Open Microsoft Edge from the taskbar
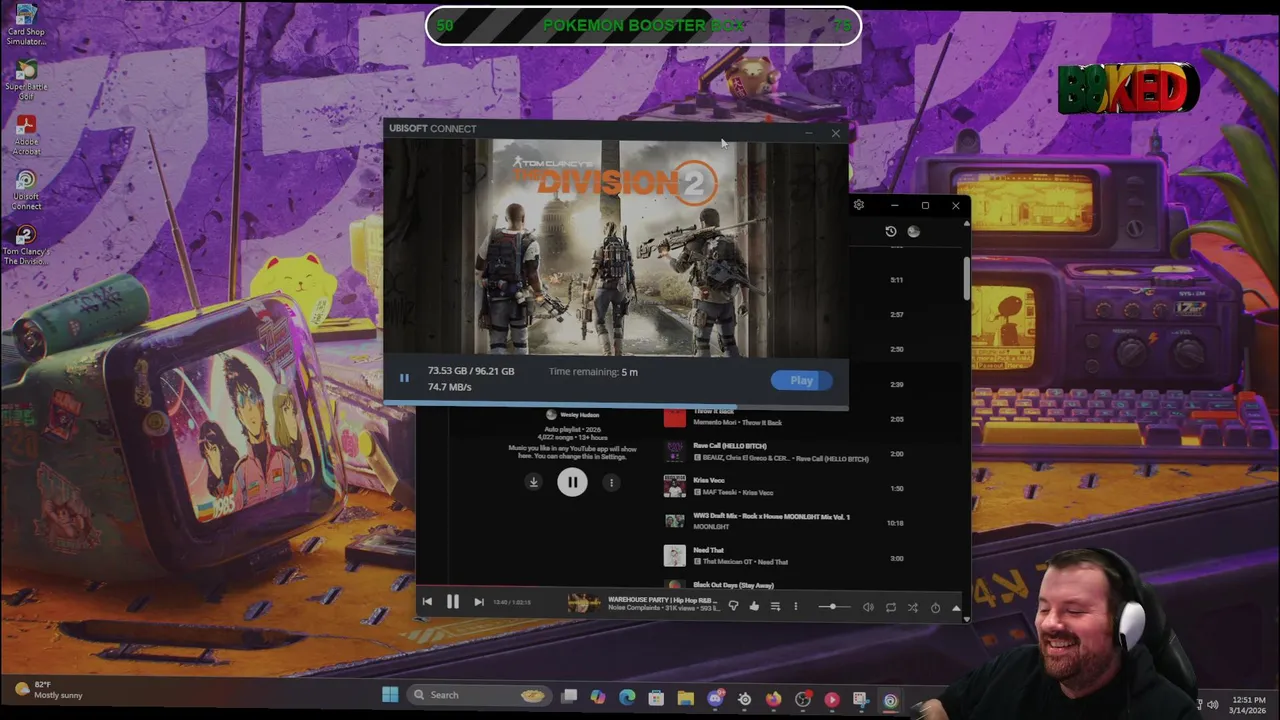The image size is (1280, 720). 627,697
